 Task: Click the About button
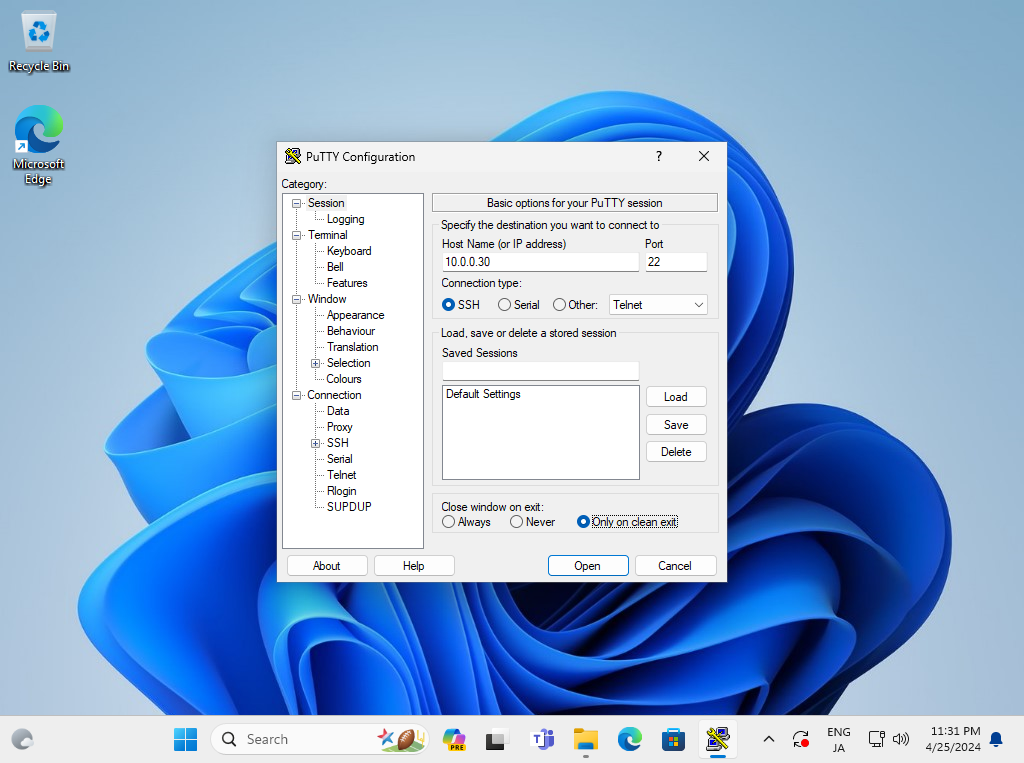(x=327, y=566)
